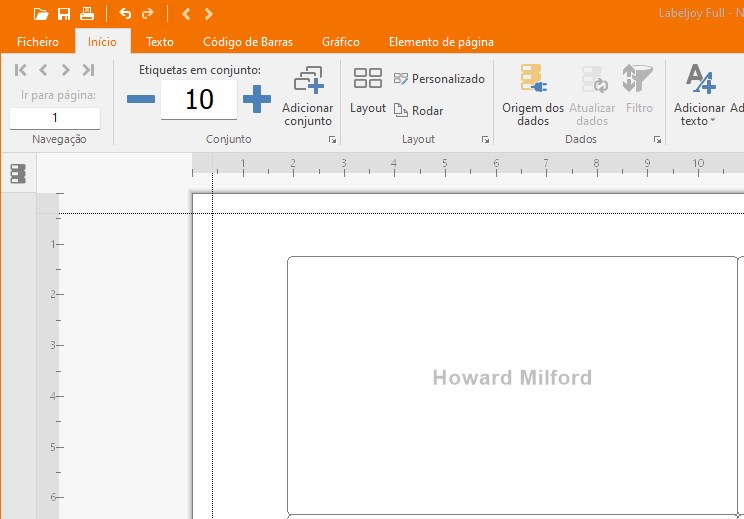Jump to the first page
This screenshot has width=744, height=519.
tap(20, 70)
